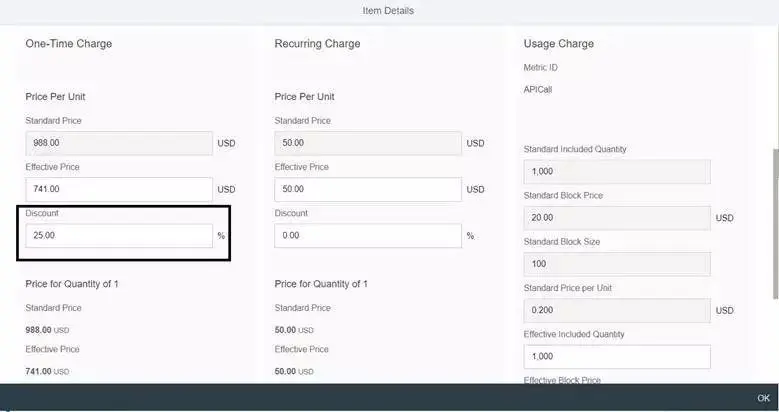The image size is (779, 412).
Task: Edit Effective Included Quantity field 1,000
Action: click(x=617, y=356)
